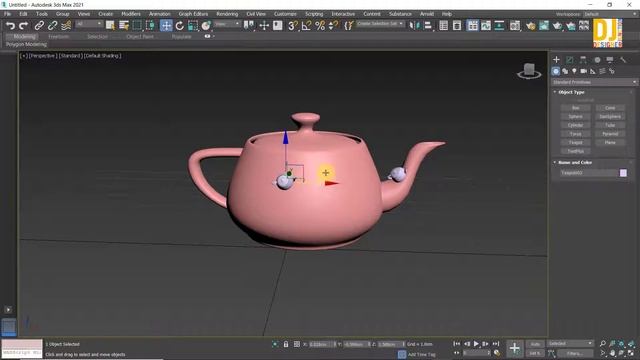Click the Unlink Selection icon
The image size is (640, 360).
coord(52,26)
